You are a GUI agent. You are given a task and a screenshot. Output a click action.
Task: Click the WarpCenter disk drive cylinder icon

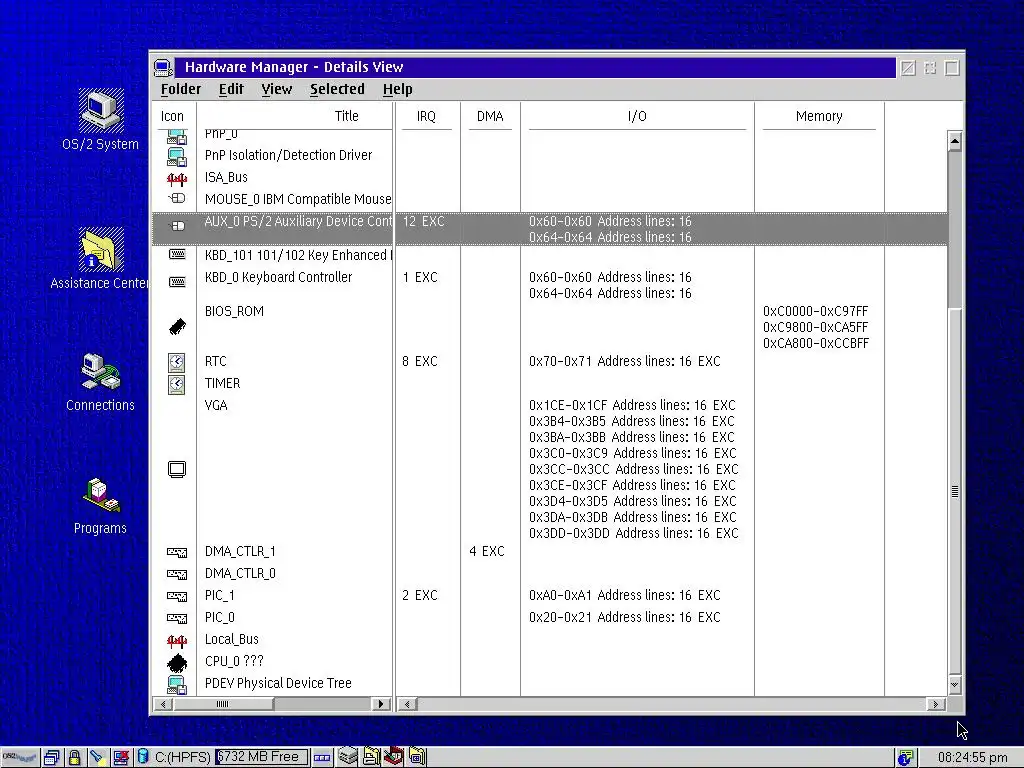coord(143,757)
